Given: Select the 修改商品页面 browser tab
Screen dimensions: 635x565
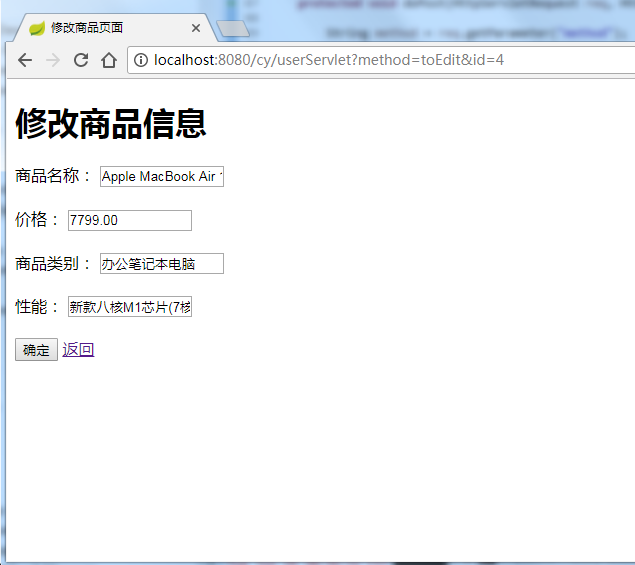Looking at the screenshot, I should [115, 28].
